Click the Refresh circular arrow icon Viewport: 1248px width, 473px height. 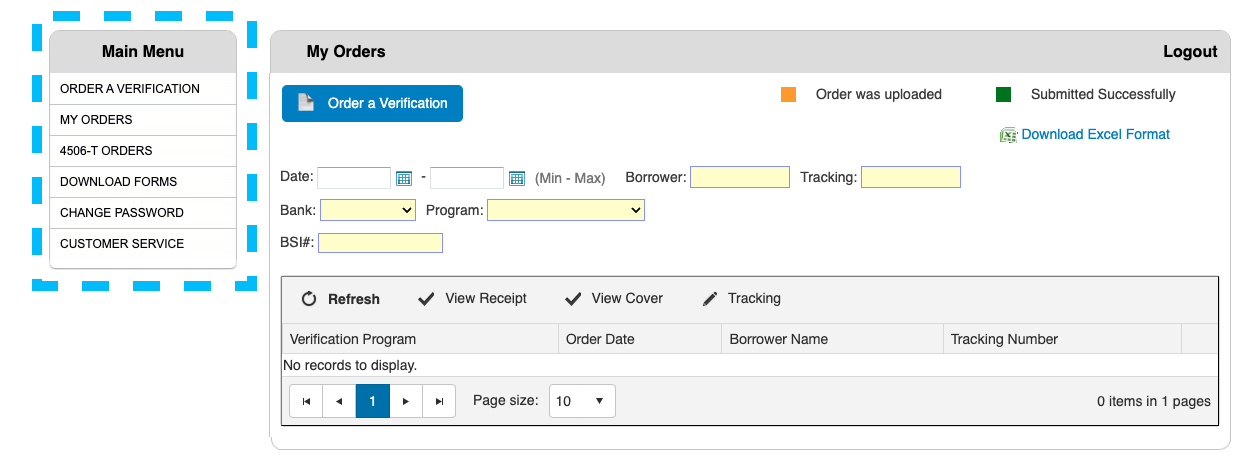pyautogui.click(x=309, y=299)
